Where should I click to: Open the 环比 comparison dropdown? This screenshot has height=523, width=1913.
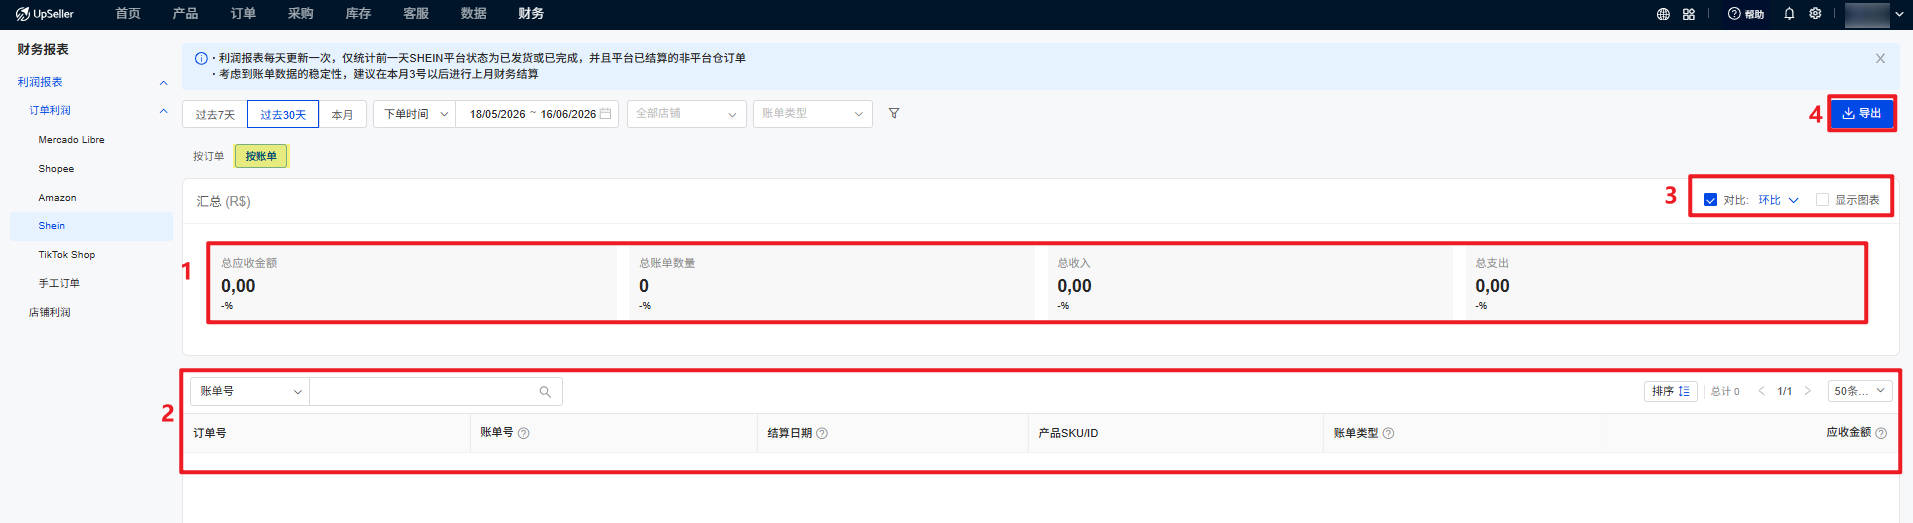1778,200
